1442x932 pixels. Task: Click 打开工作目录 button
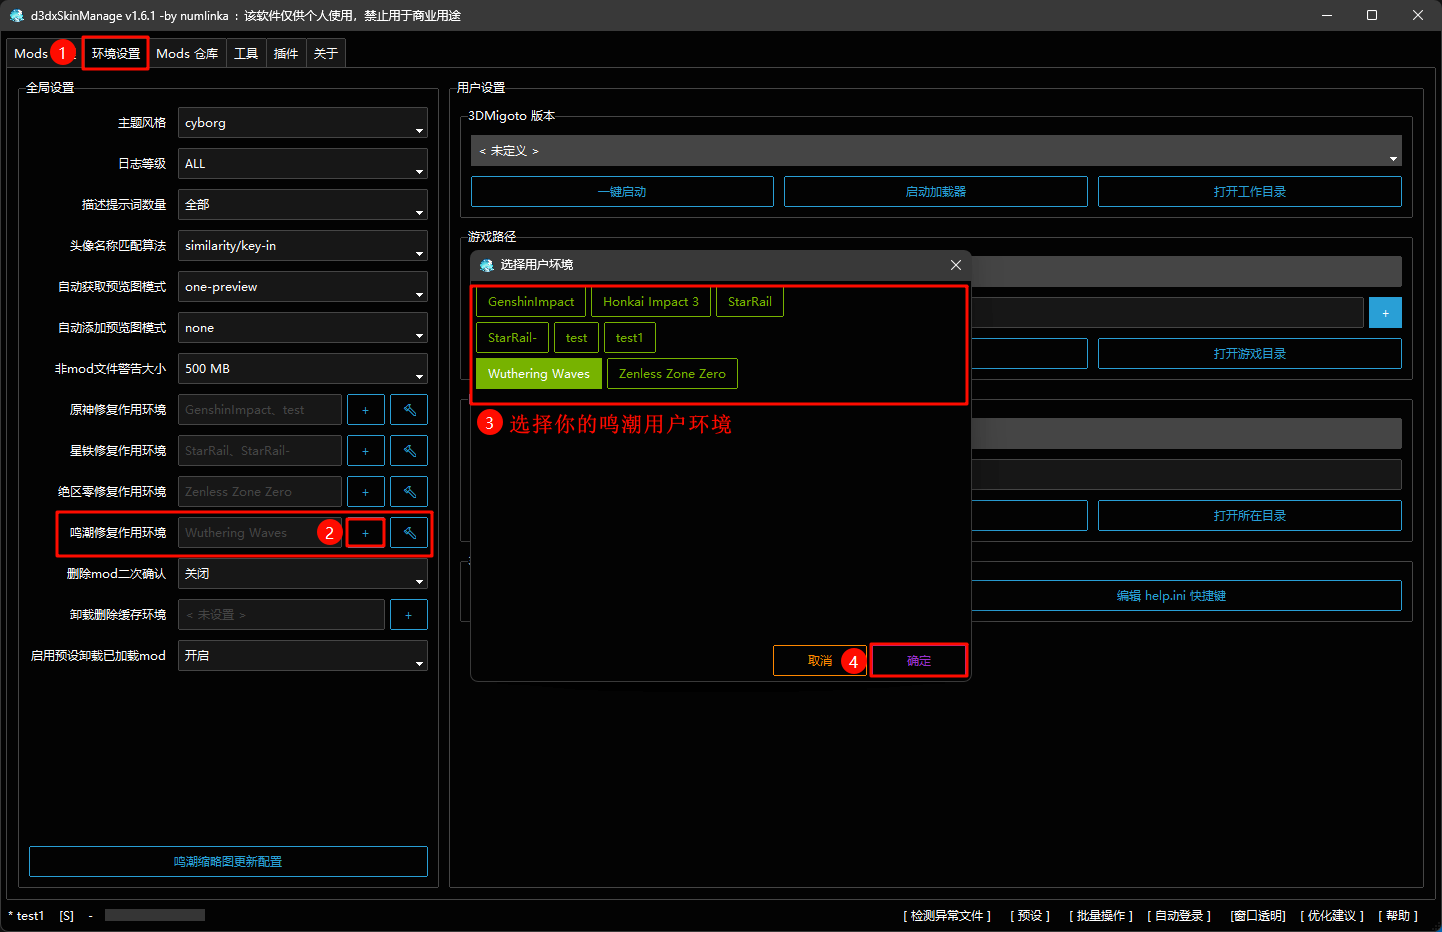(x=1250, y=192)
